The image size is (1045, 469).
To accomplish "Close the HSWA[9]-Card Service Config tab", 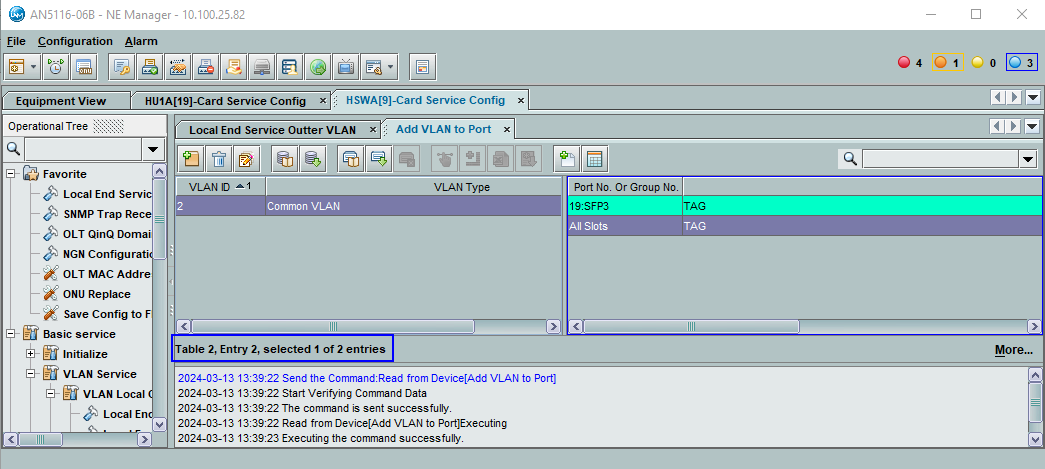I will (x=521, y=101).
